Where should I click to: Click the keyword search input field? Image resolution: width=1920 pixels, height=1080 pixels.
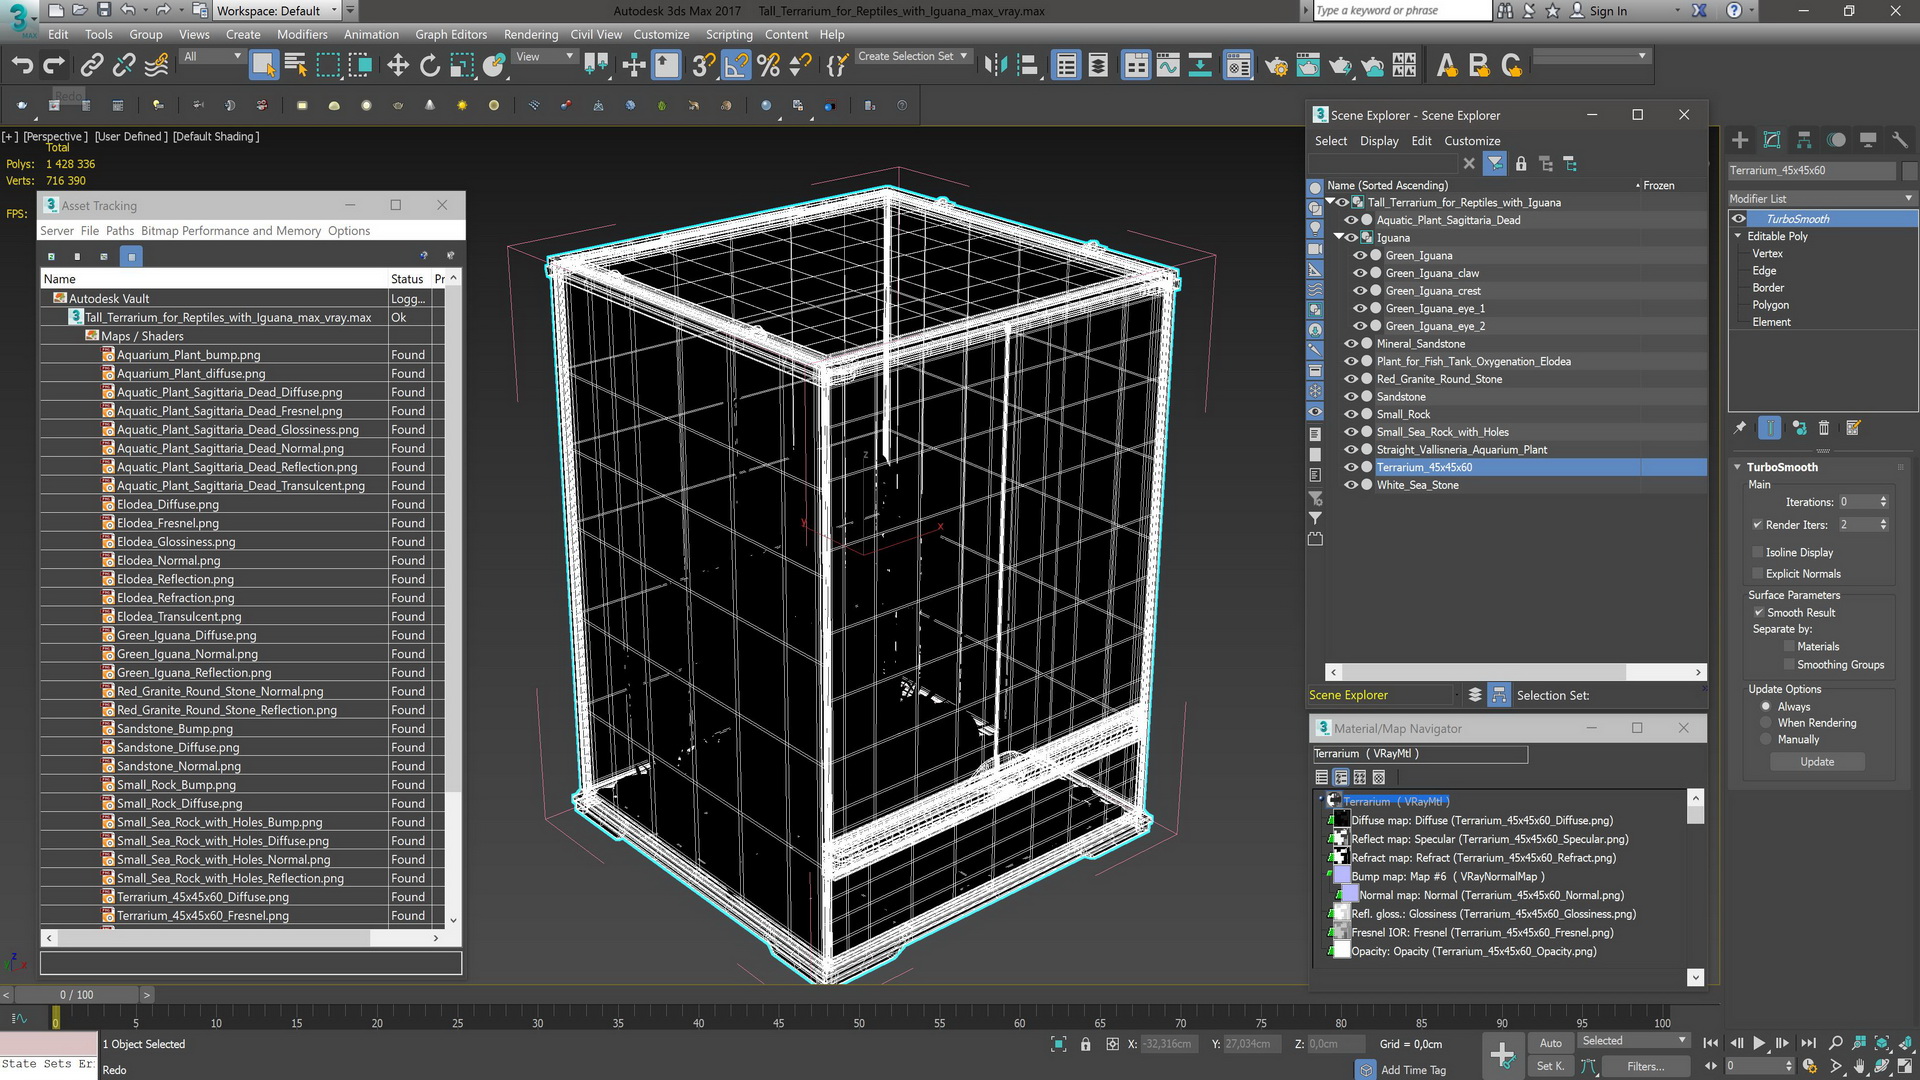(x=1401, y=11)
